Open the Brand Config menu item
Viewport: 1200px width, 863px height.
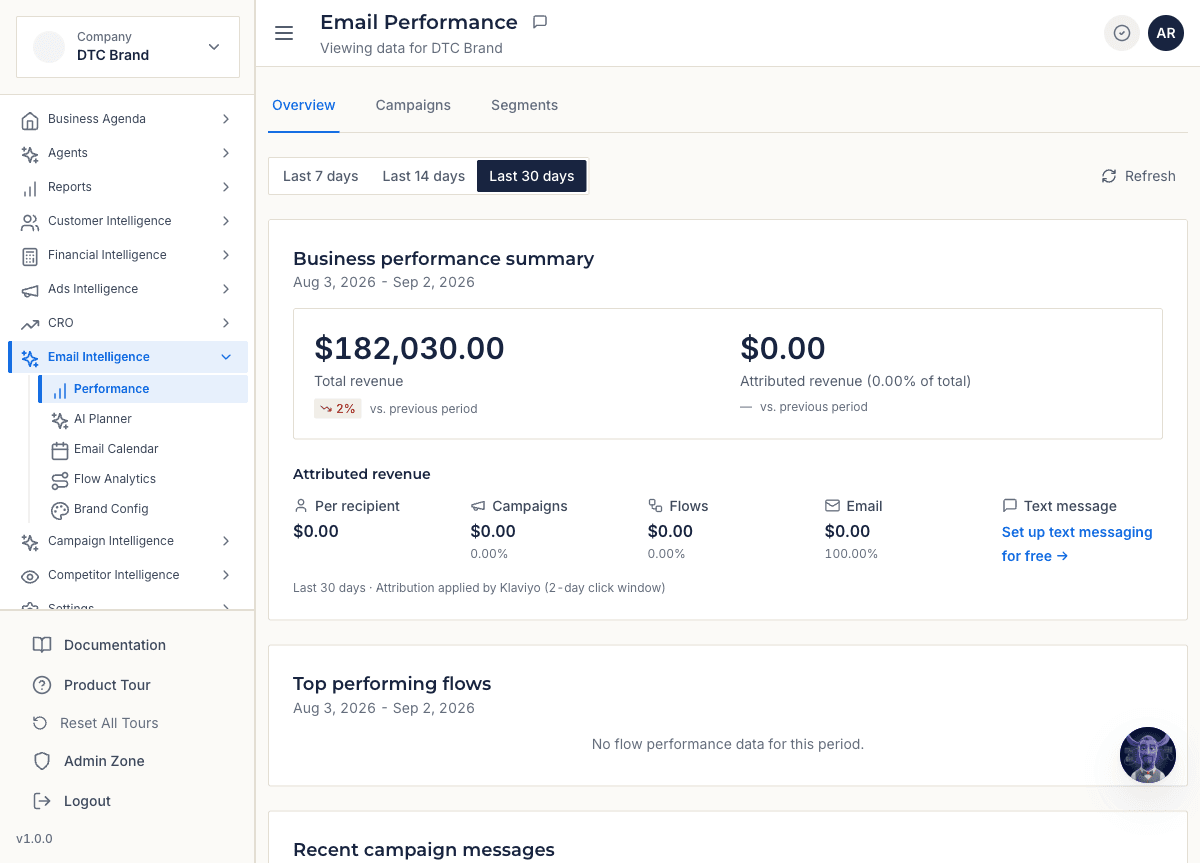(143, 509)
